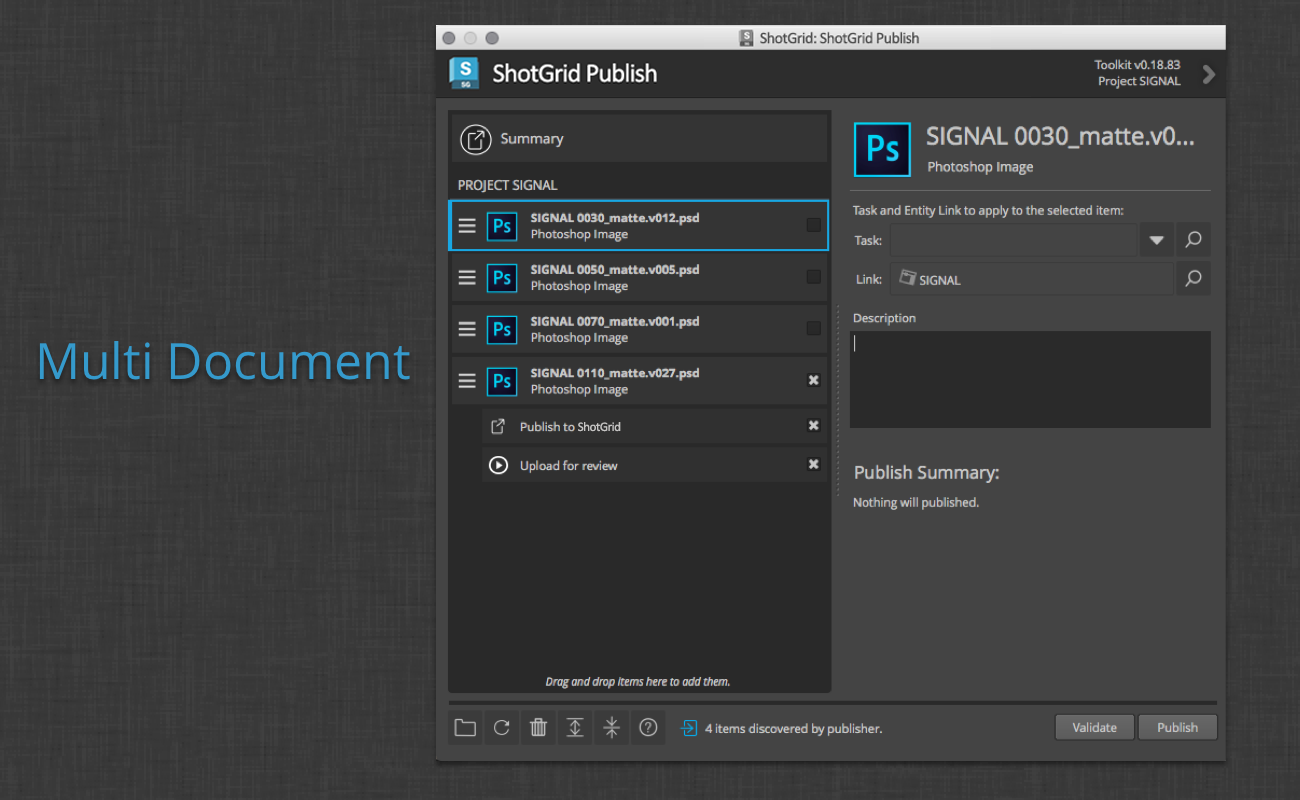
Task: Open help with the question mark icon
Action: click(648, 728)
